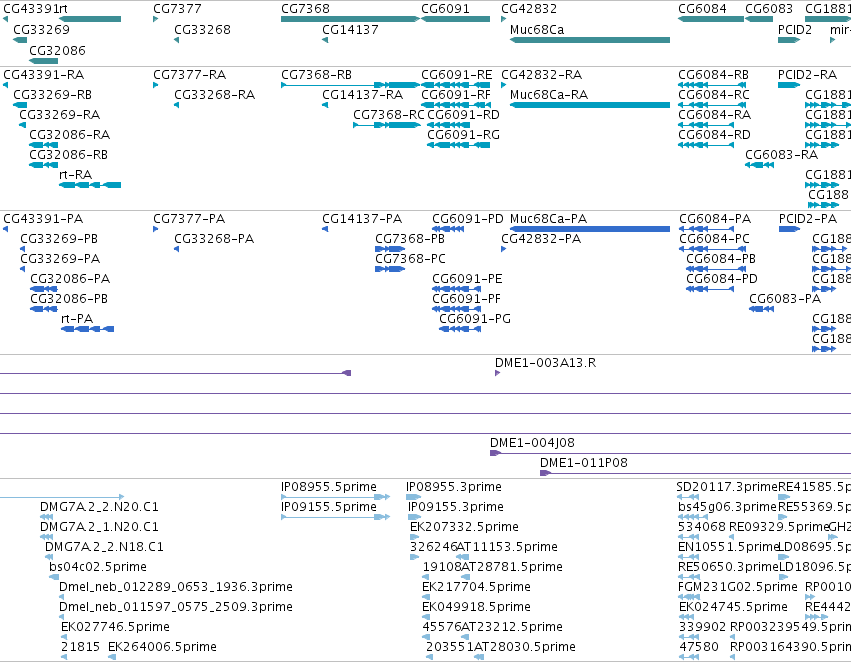
Task: Click the EK049918.5prime EST
Action: click(x=426, y=617)
